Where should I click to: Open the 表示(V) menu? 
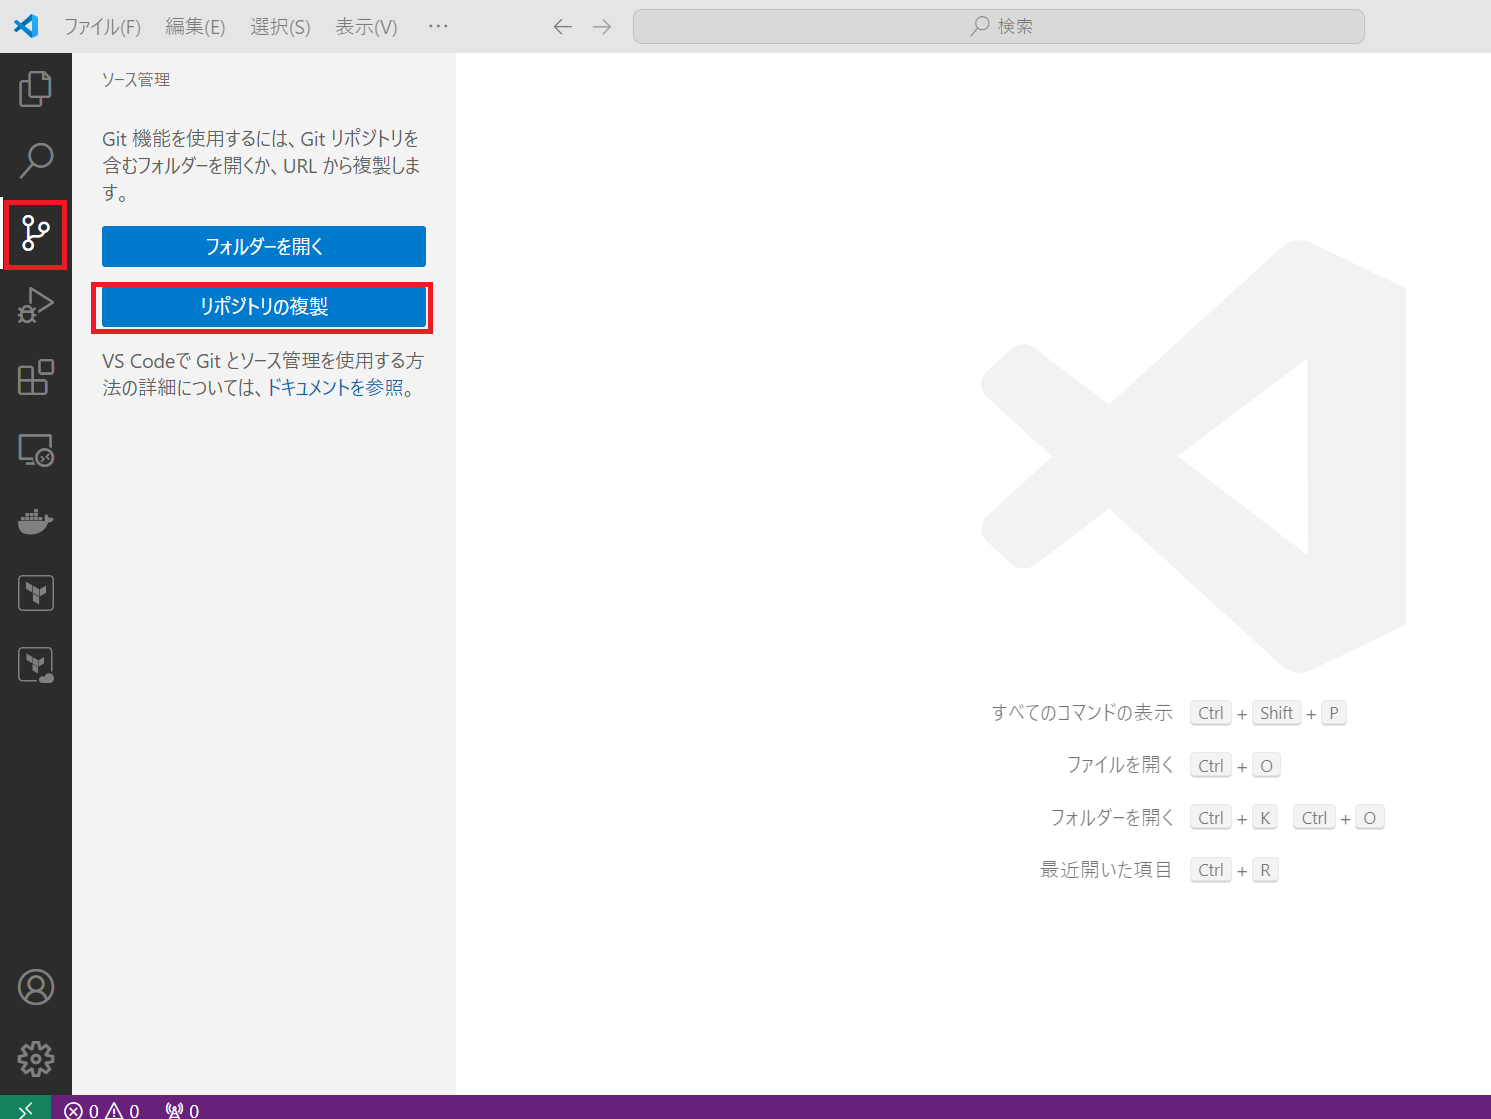click(366, 27)
